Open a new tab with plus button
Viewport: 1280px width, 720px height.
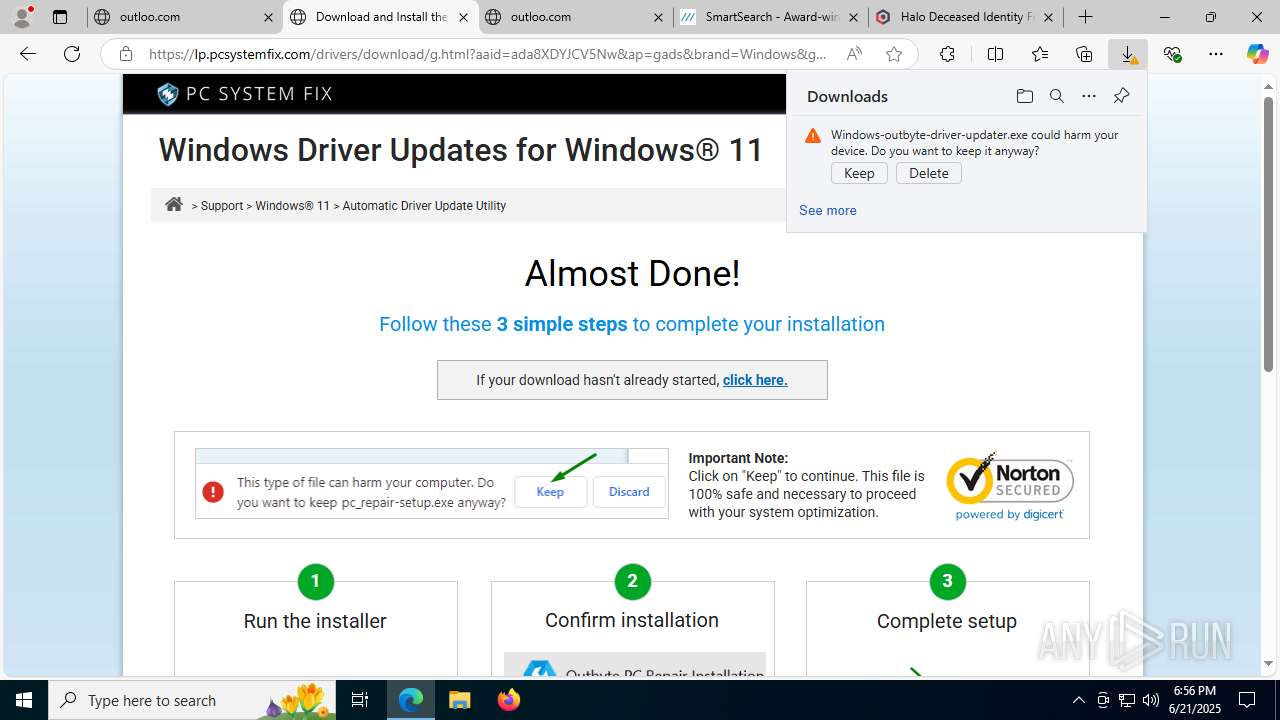tap(1085, 17)
